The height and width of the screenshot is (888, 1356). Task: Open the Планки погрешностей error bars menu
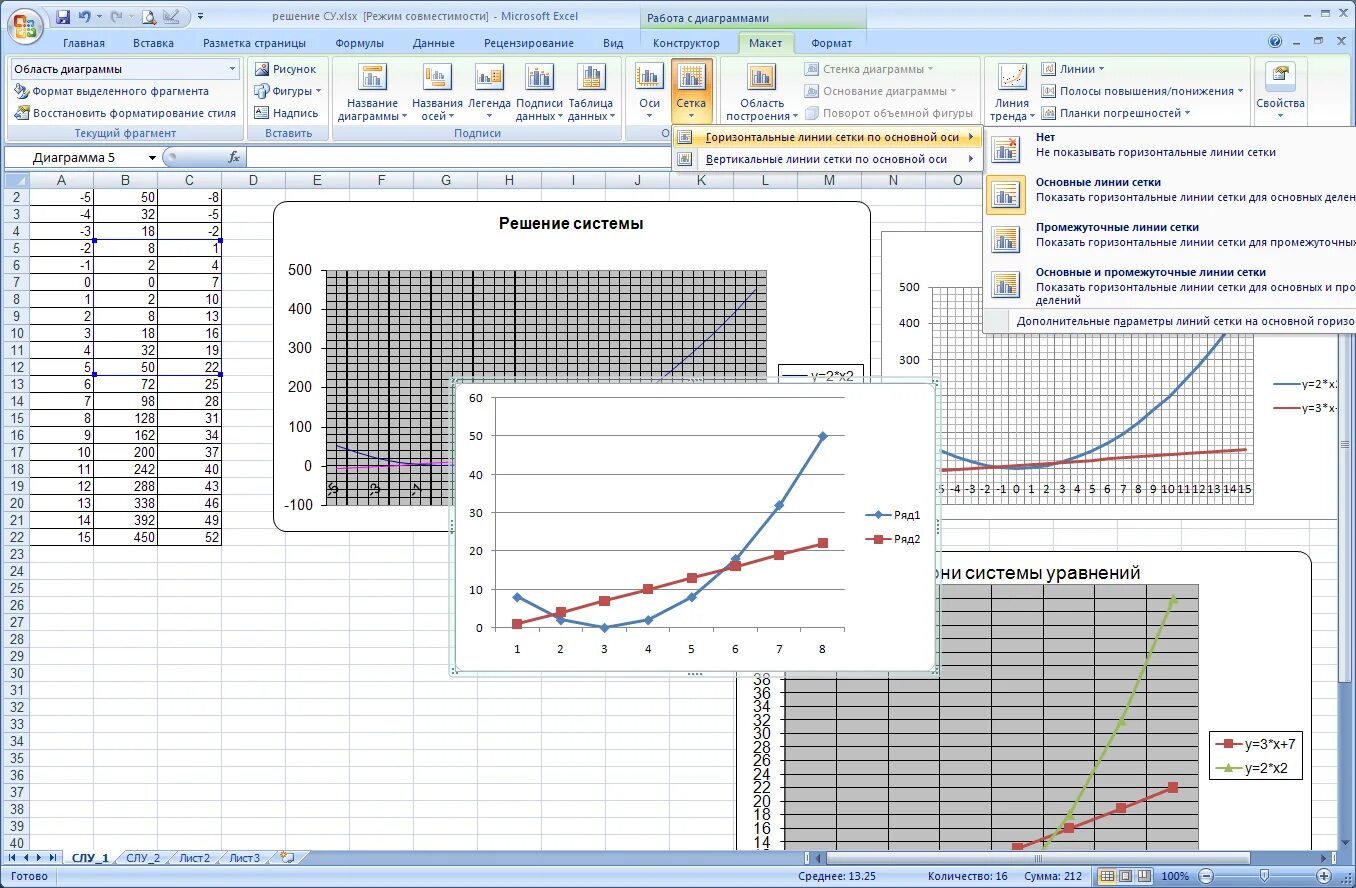pyautogui.click(x=1116, y=113)
